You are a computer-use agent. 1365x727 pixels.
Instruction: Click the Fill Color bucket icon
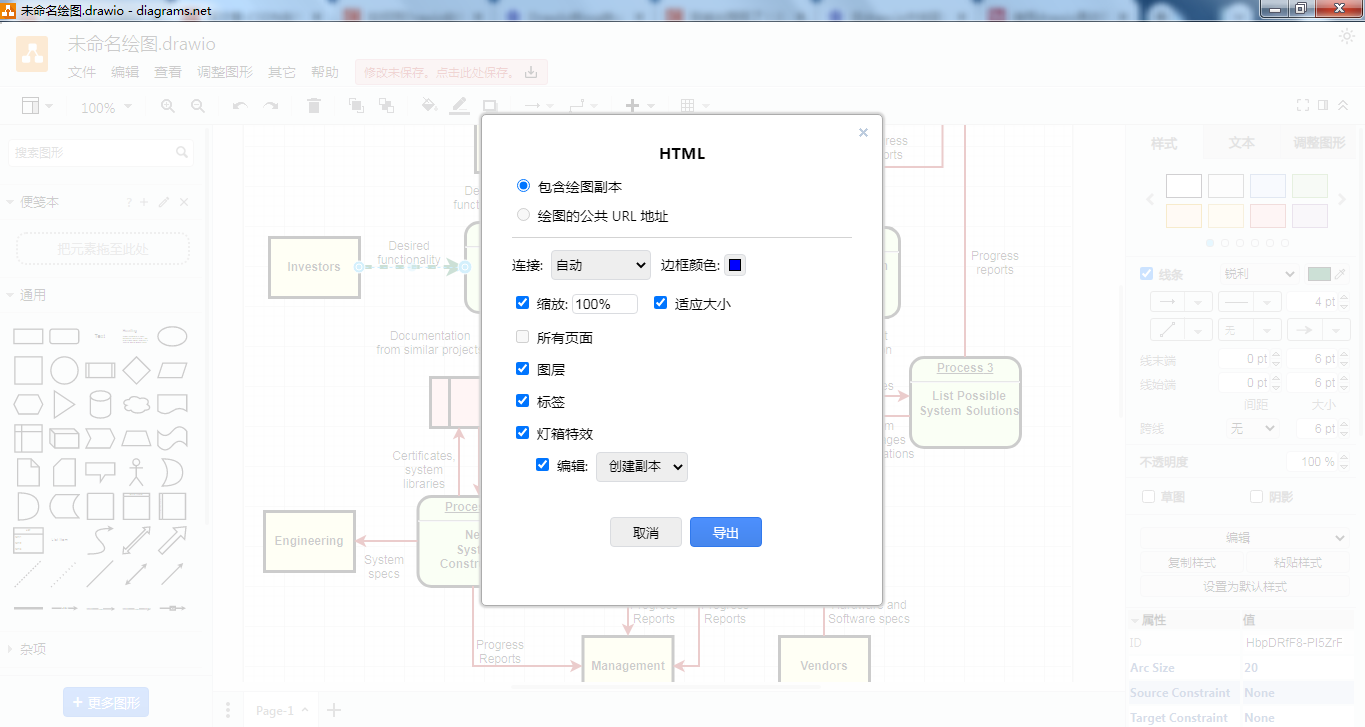428,106
